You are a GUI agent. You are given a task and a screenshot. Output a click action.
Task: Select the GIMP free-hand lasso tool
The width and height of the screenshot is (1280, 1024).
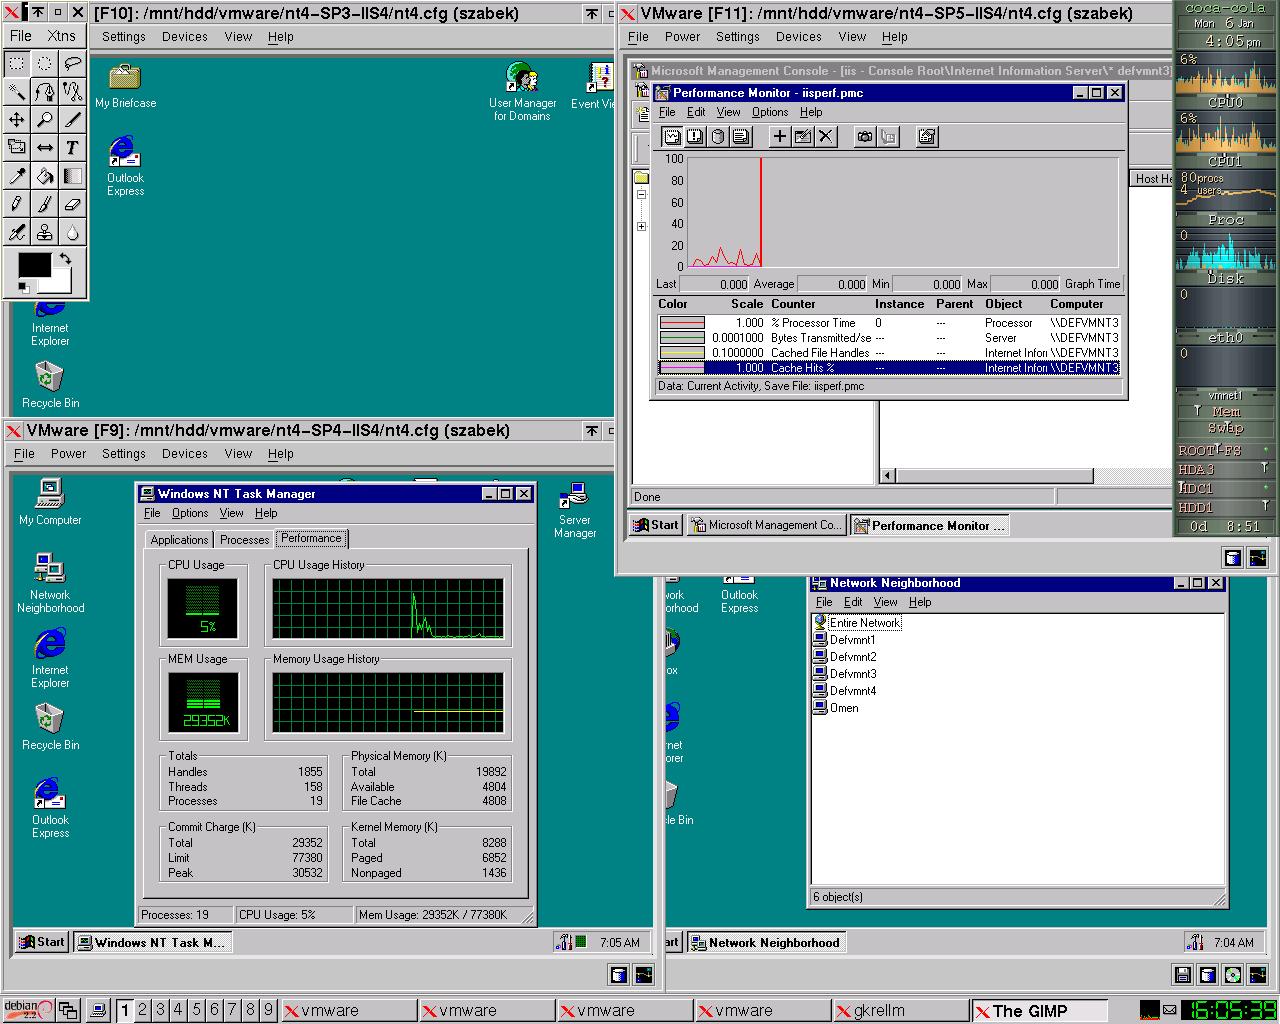pos(72,63)
